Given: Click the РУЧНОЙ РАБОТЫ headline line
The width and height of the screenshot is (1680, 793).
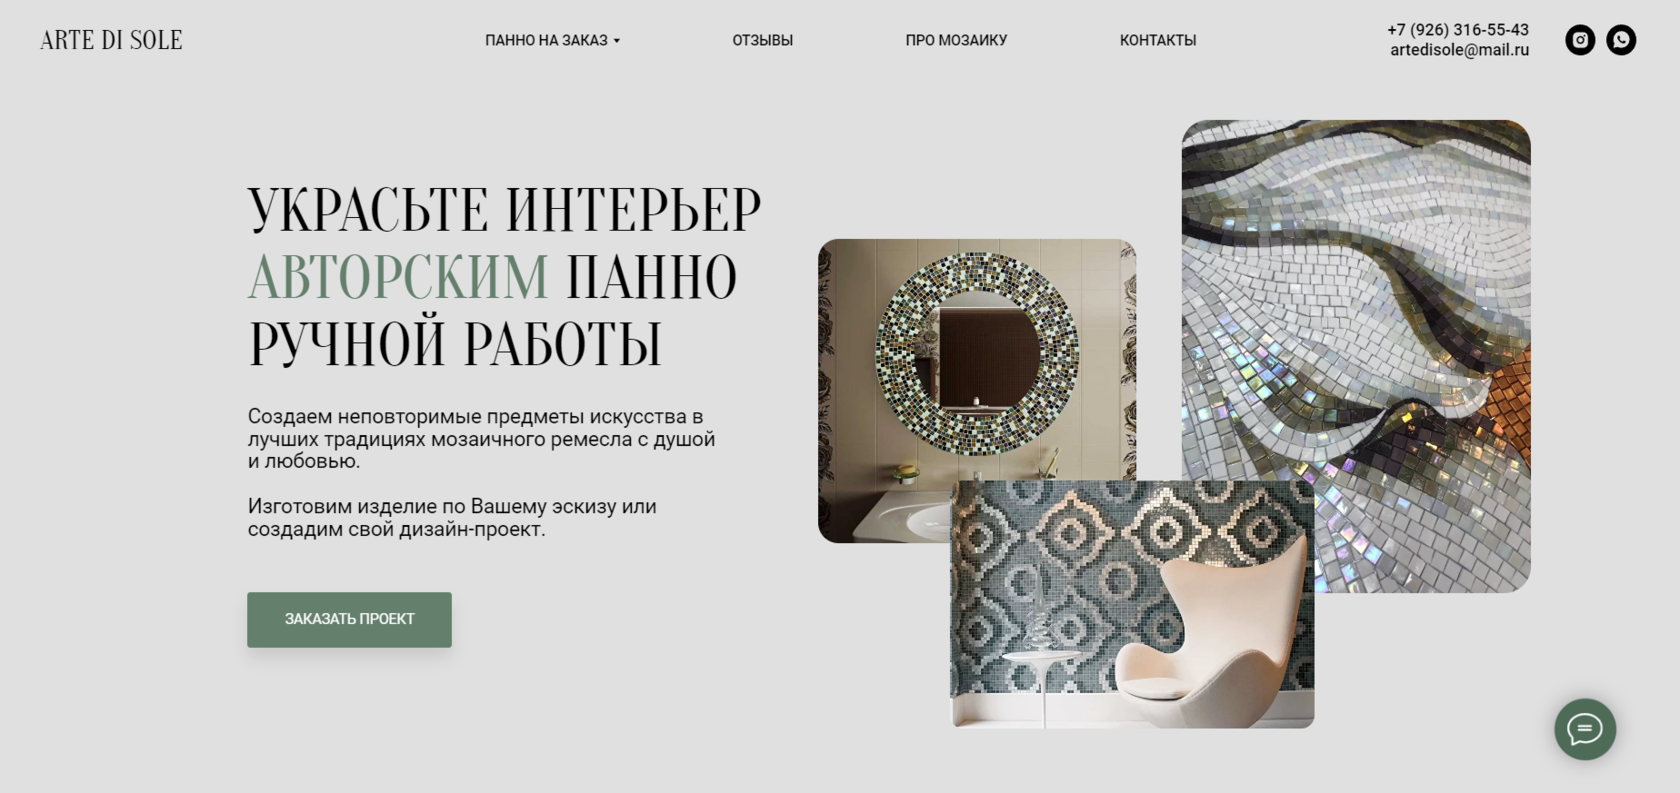Looking at the screenshot, I should (455, 344).
